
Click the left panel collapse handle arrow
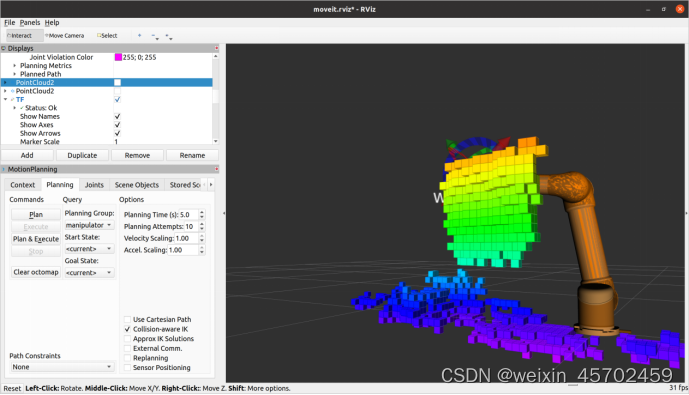coord(224,213)
